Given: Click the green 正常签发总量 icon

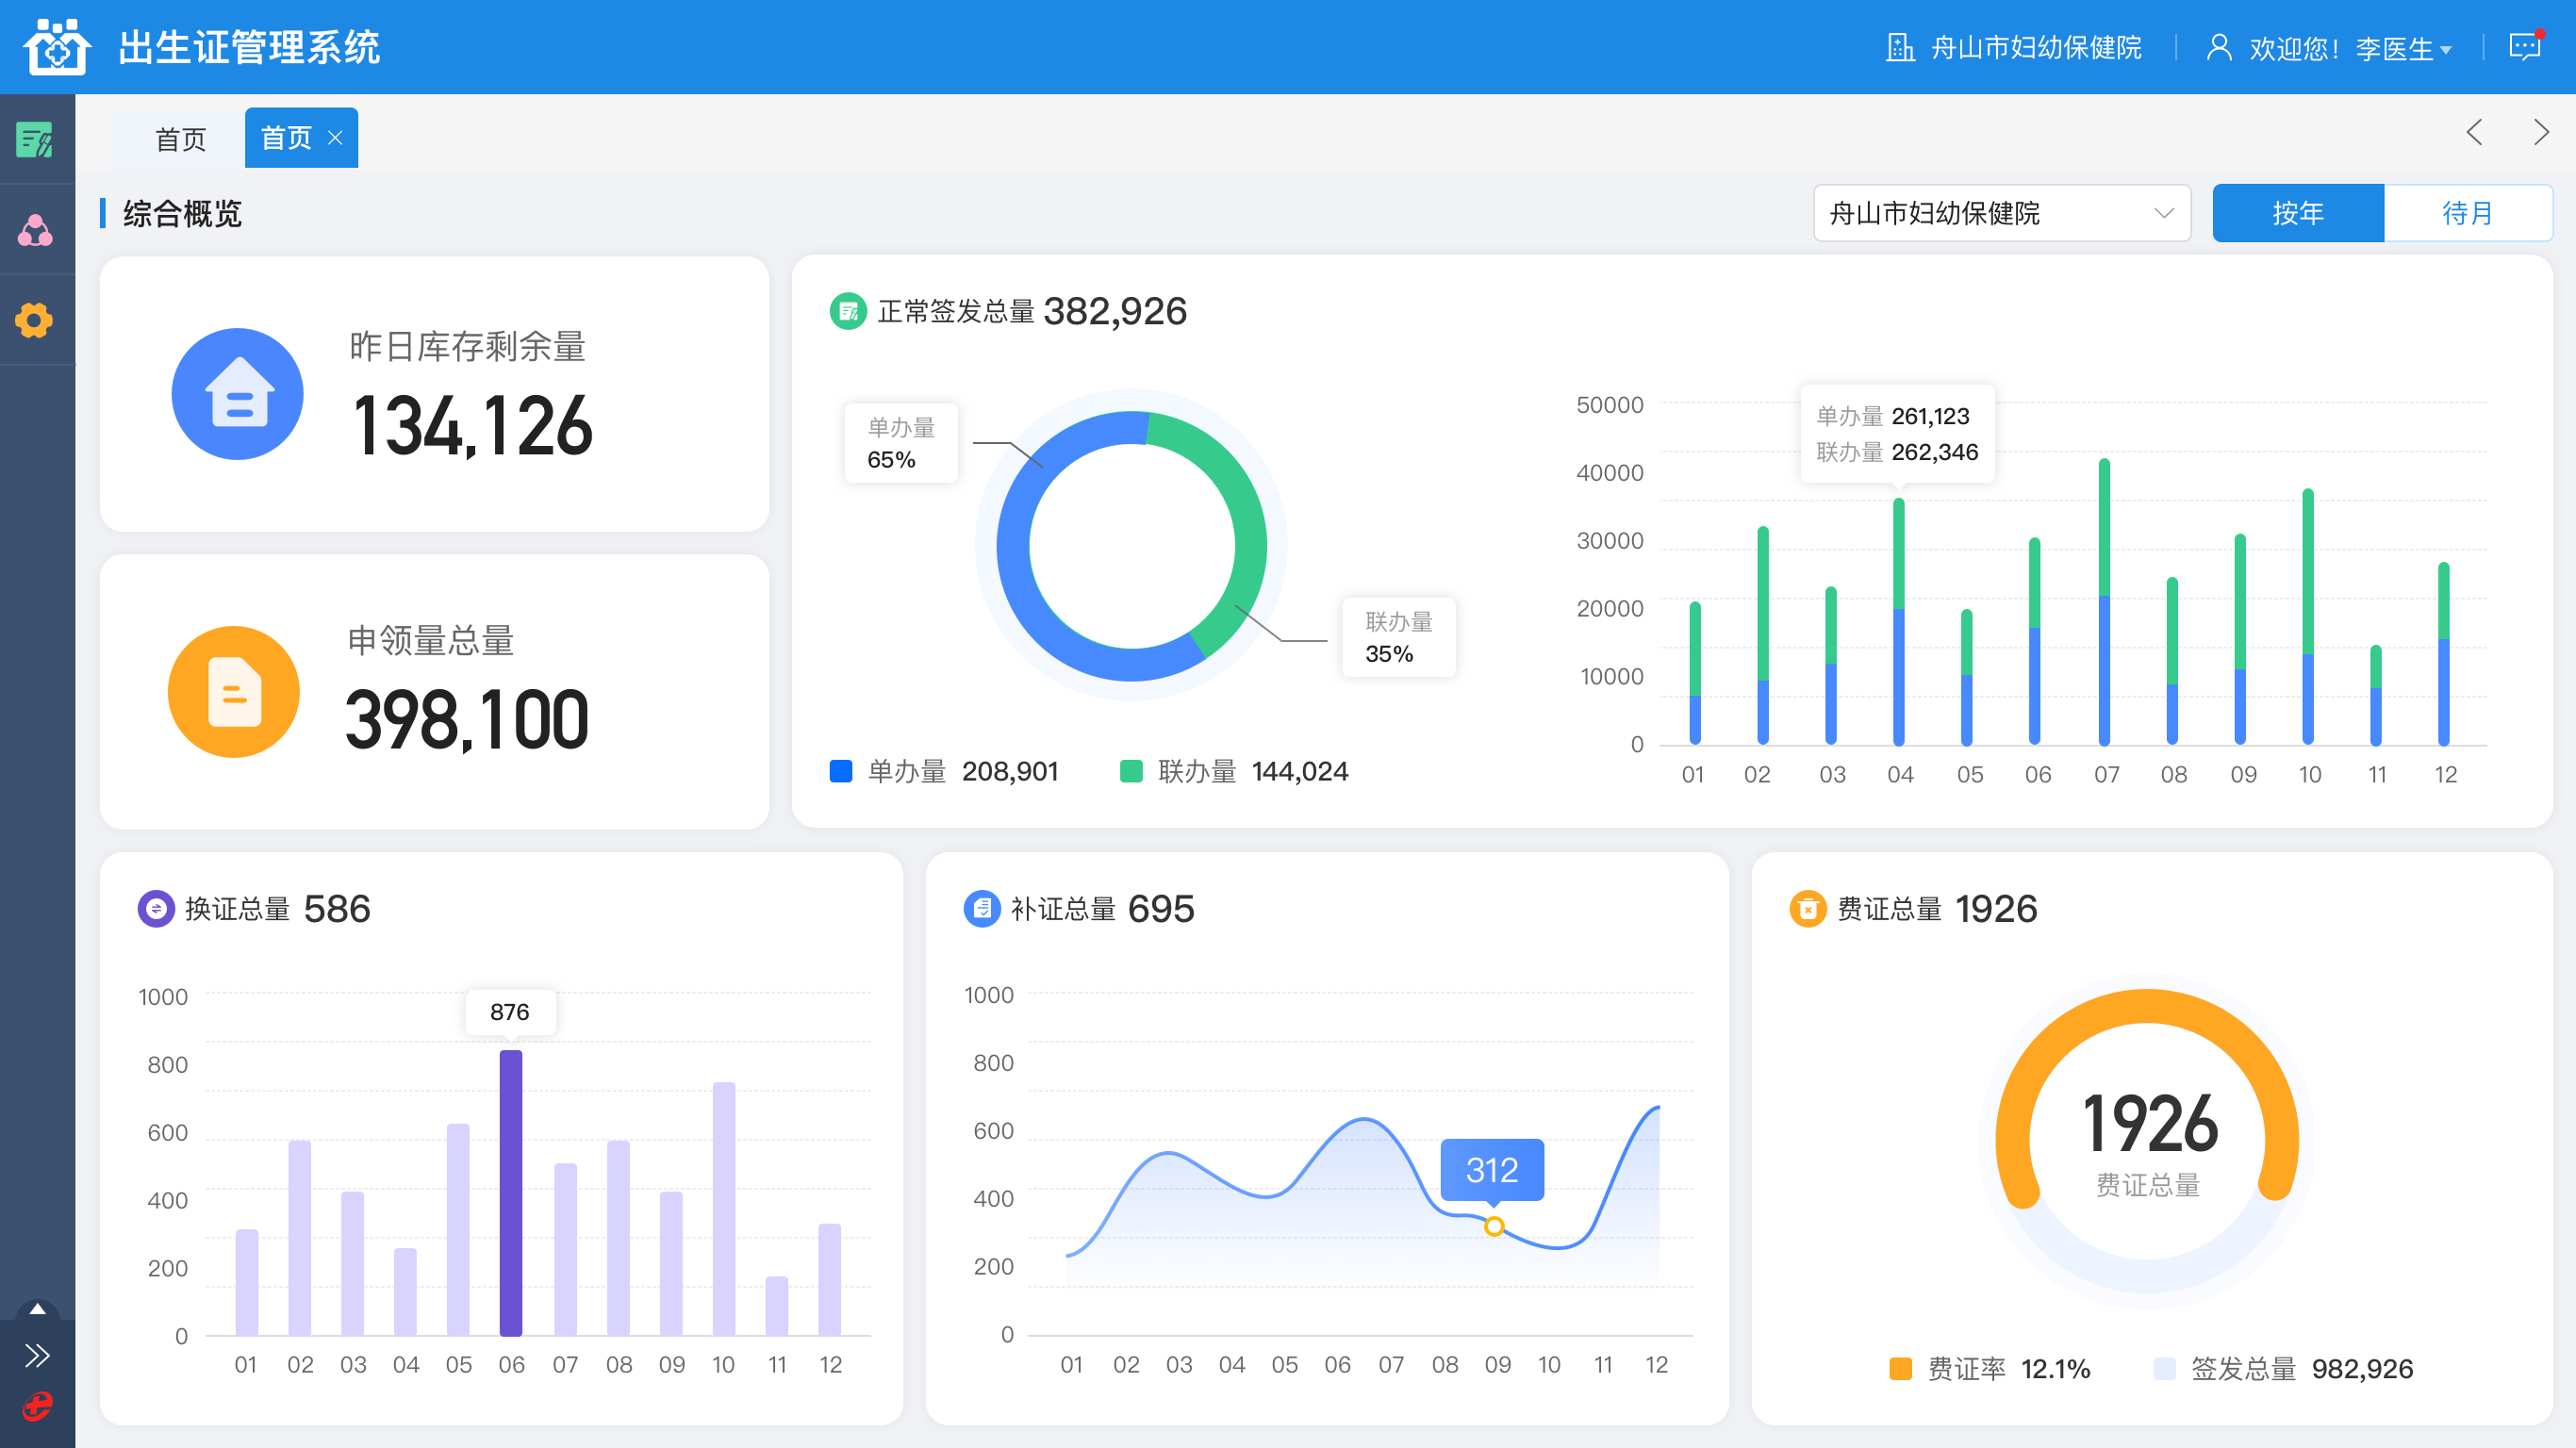Looking at the screenshot, I should point(848,311).
